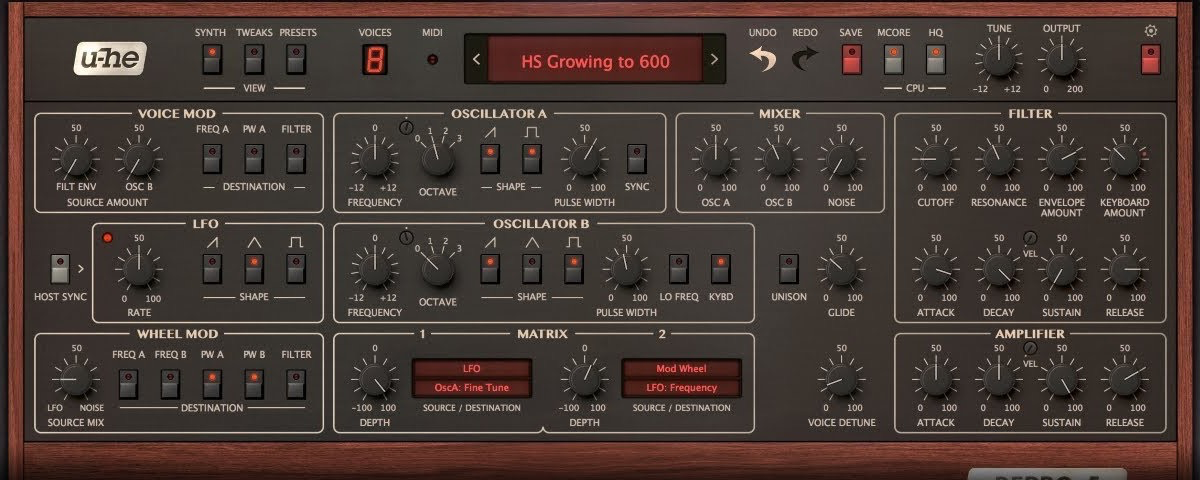Click the LFO RATE knob
Screen dimensions: 1200x480
pyautogui.click(x=138, y=268)
